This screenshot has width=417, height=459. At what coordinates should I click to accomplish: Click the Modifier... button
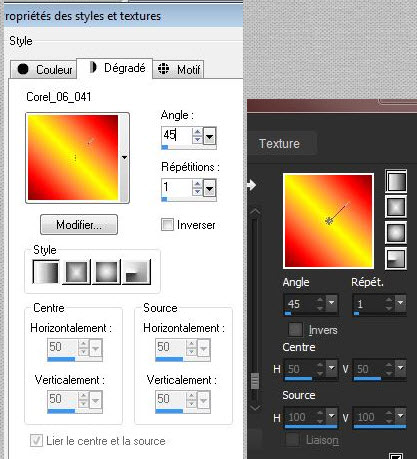pyautogui.click(x=79, y=225)
